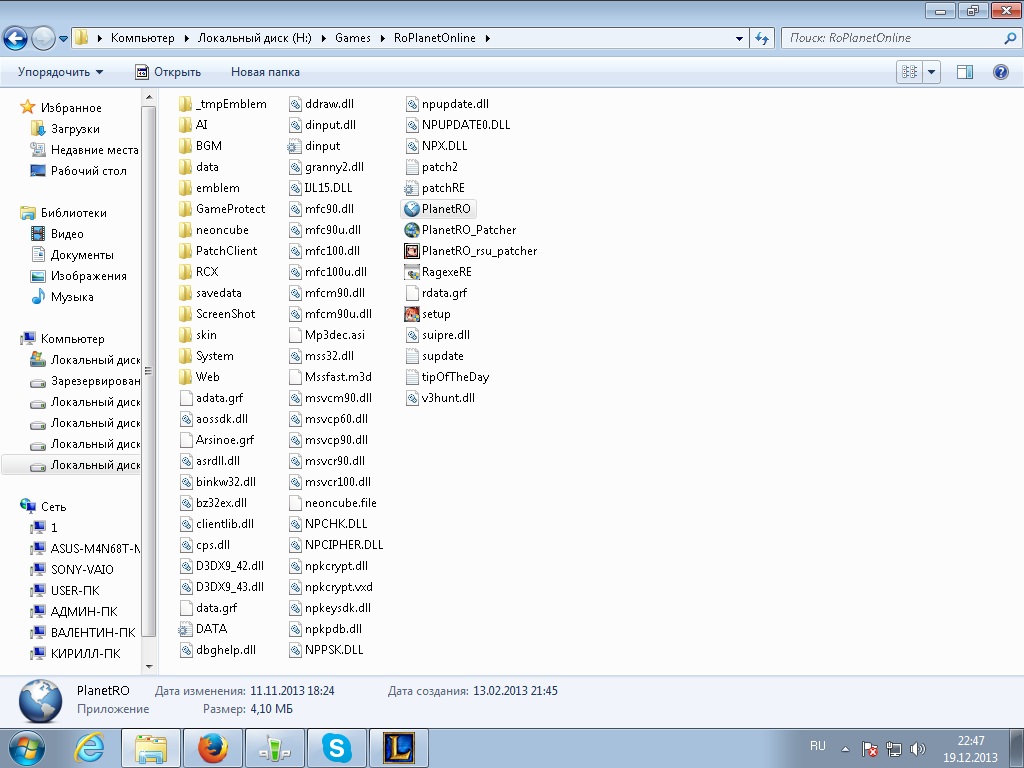Click the Forward navigation arrow

tap(43, 38)
